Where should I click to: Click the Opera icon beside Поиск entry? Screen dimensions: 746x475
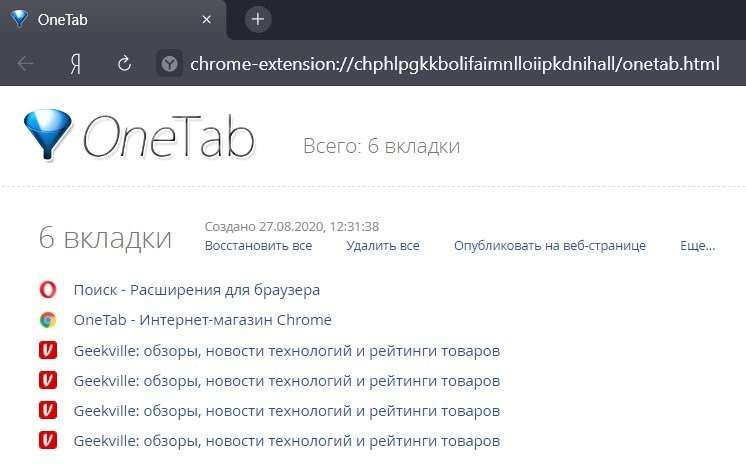pyautogui.click(x=47, y=290)
